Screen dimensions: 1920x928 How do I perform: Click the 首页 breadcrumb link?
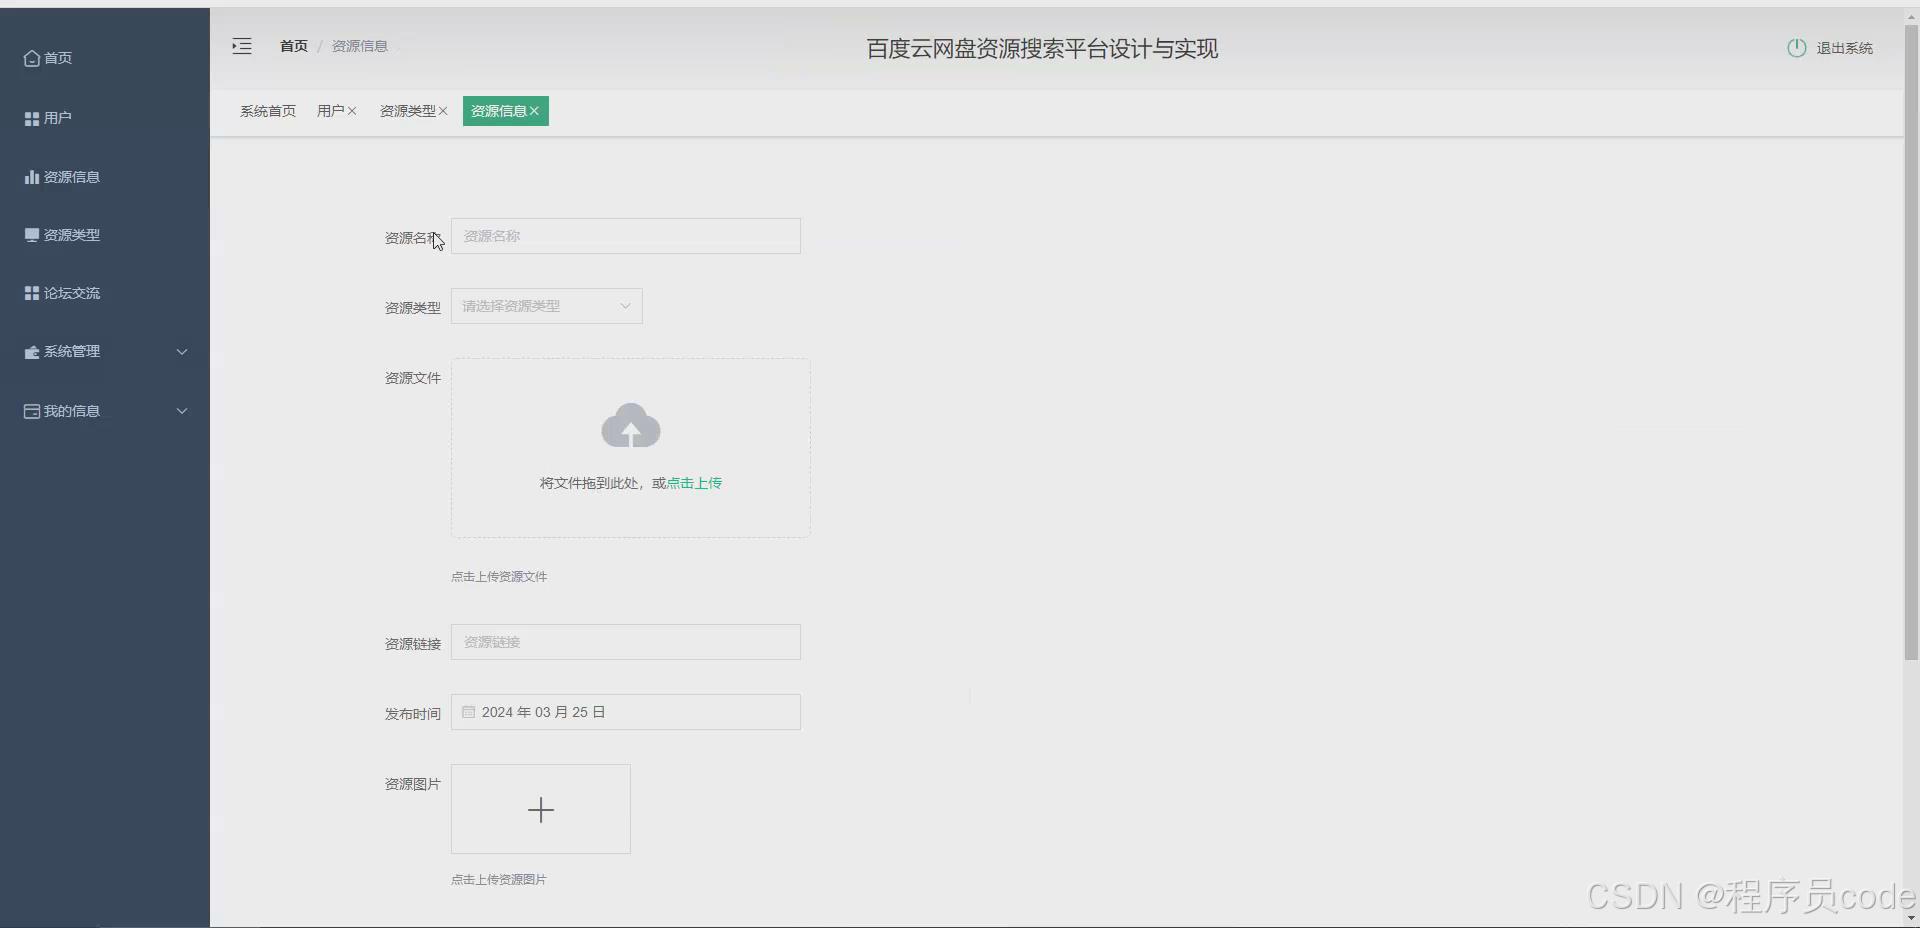pos(294,46)
